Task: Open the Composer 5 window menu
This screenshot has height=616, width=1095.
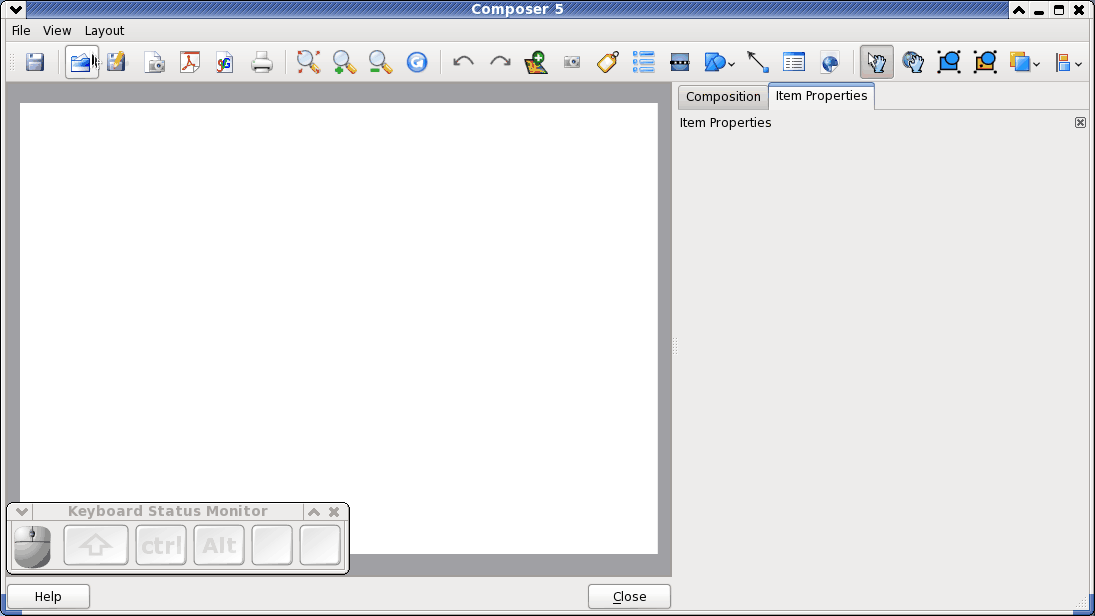Action: (x=15, y=9)
